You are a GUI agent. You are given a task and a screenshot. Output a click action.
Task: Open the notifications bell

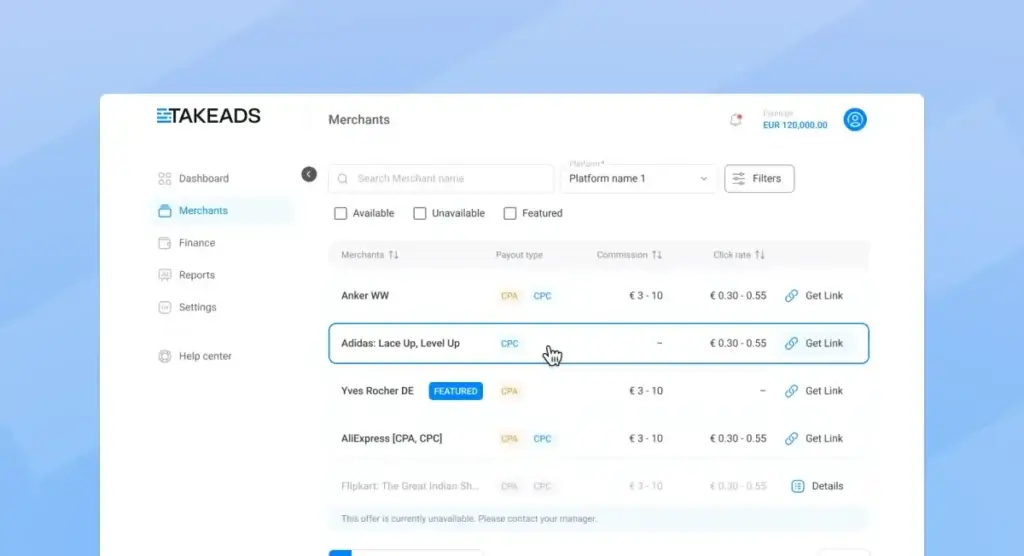pos(735,120)
